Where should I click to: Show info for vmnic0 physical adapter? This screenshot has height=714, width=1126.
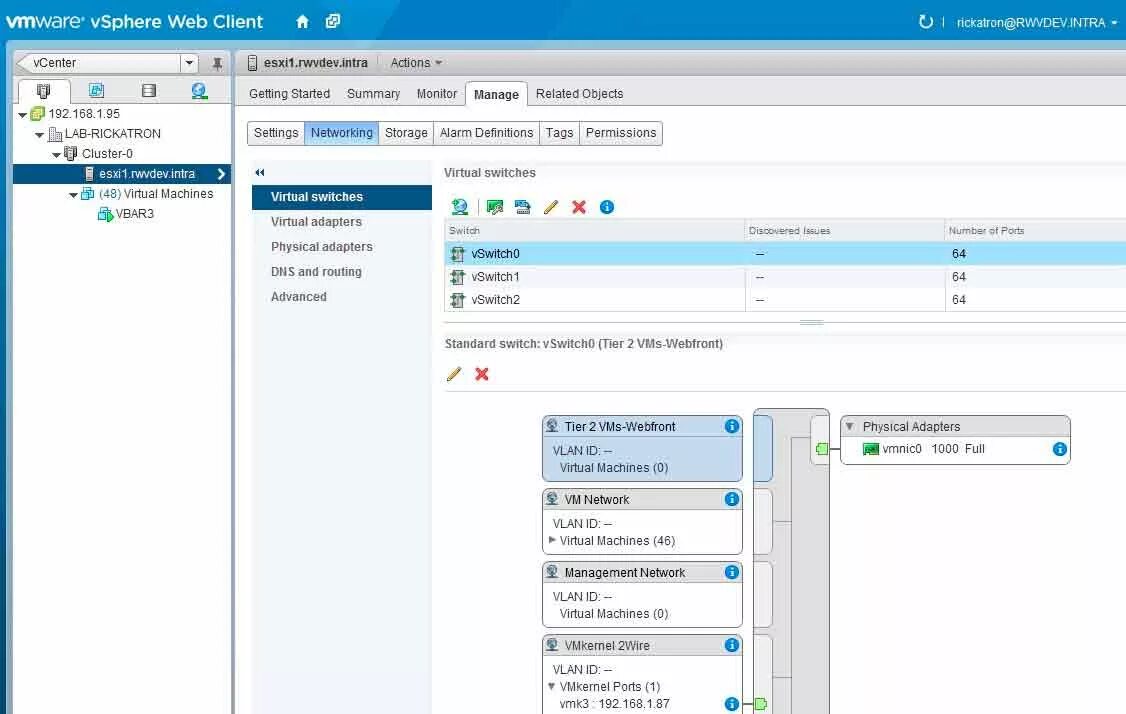coord(1059,449)
